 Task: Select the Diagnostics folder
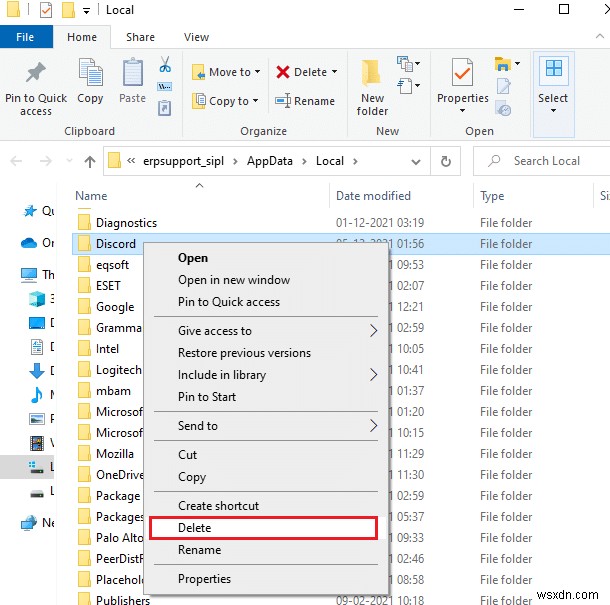tap(126, 223)
